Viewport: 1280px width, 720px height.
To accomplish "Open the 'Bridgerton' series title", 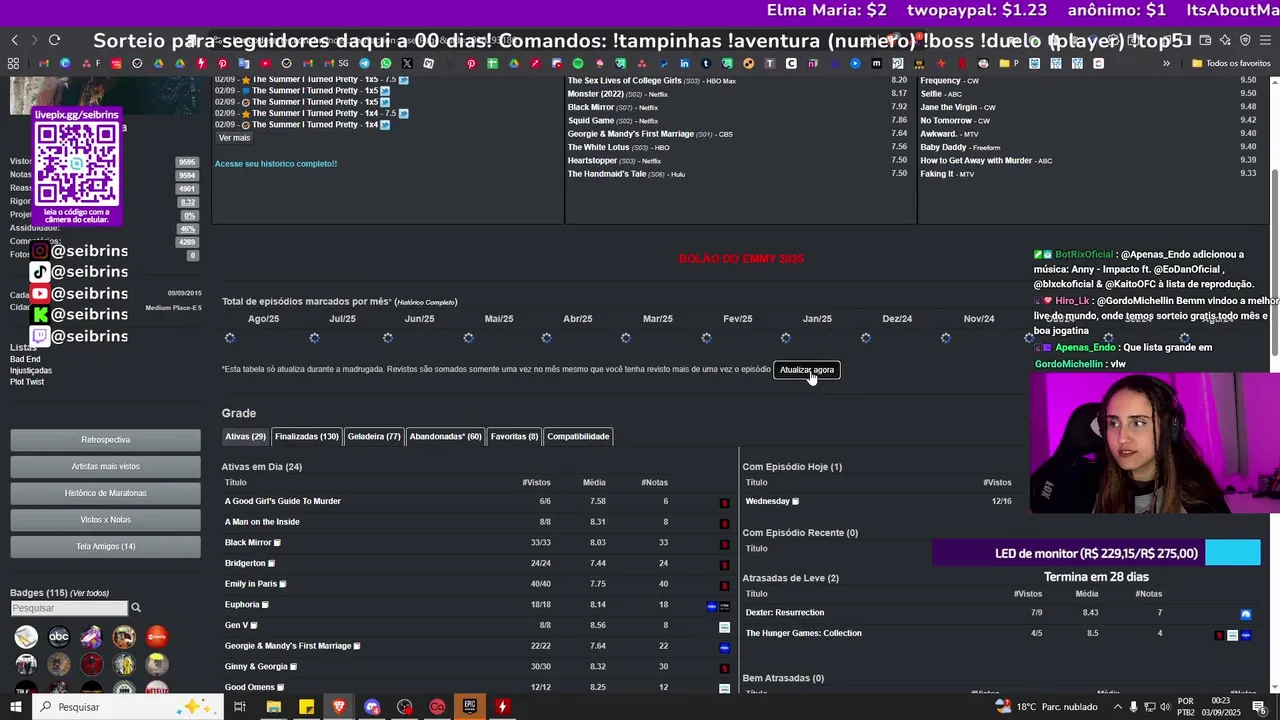I will pos(245,563).
